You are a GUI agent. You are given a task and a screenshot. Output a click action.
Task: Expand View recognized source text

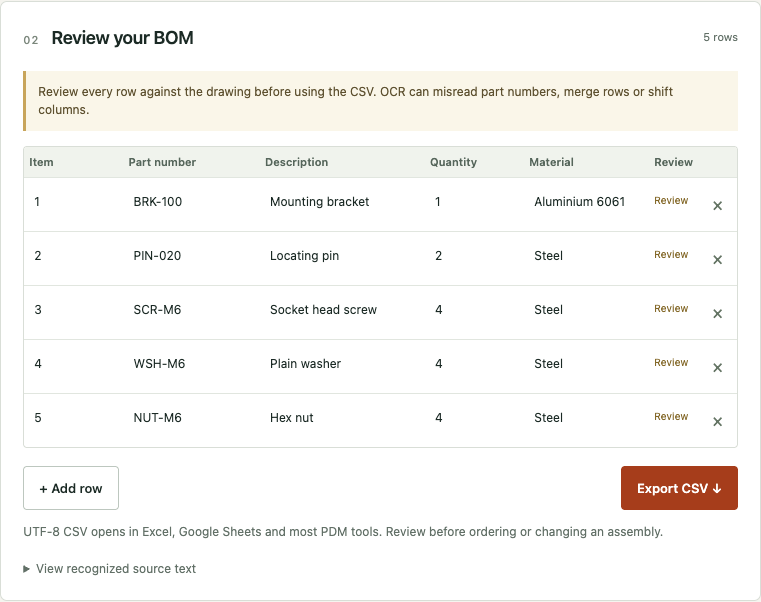click(110, 569)
